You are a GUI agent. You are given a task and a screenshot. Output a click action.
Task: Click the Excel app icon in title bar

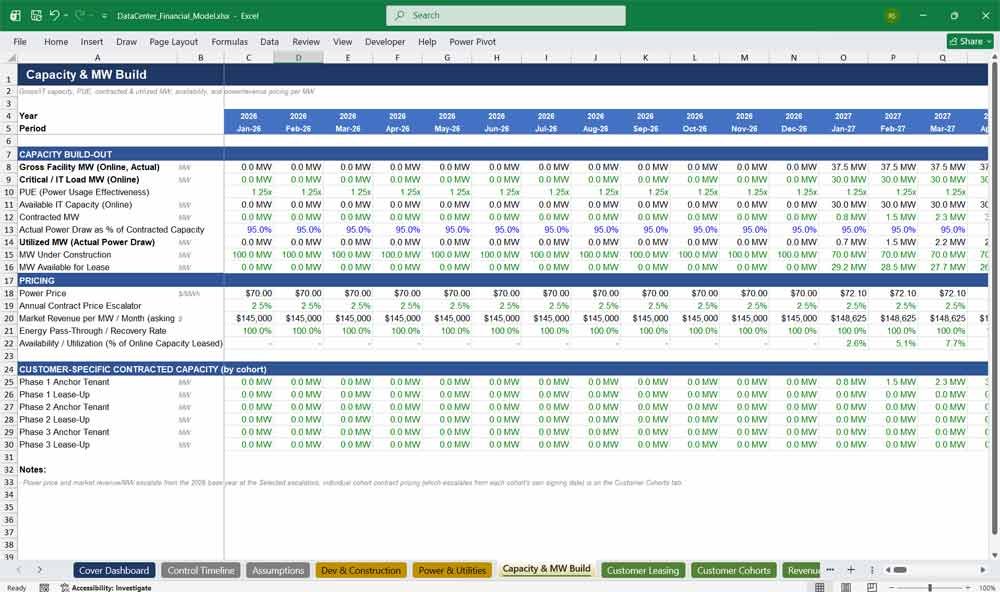coord(15,15)
